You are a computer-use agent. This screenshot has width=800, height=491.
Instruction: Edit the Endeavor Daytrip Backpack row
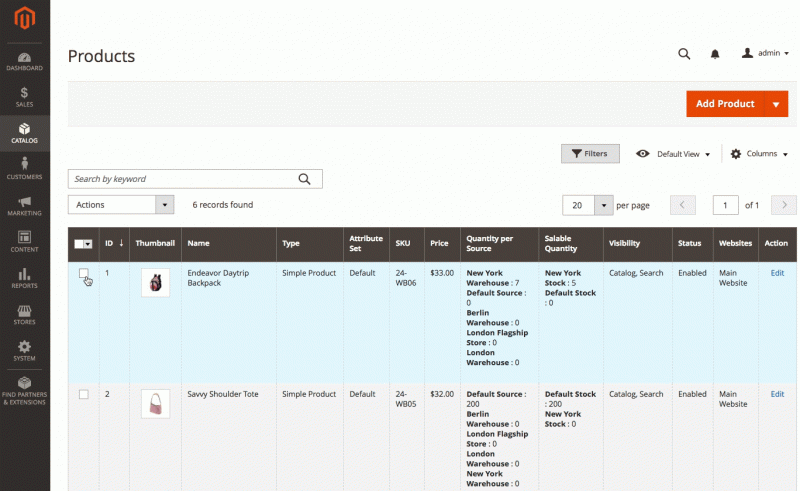(777, 273)
